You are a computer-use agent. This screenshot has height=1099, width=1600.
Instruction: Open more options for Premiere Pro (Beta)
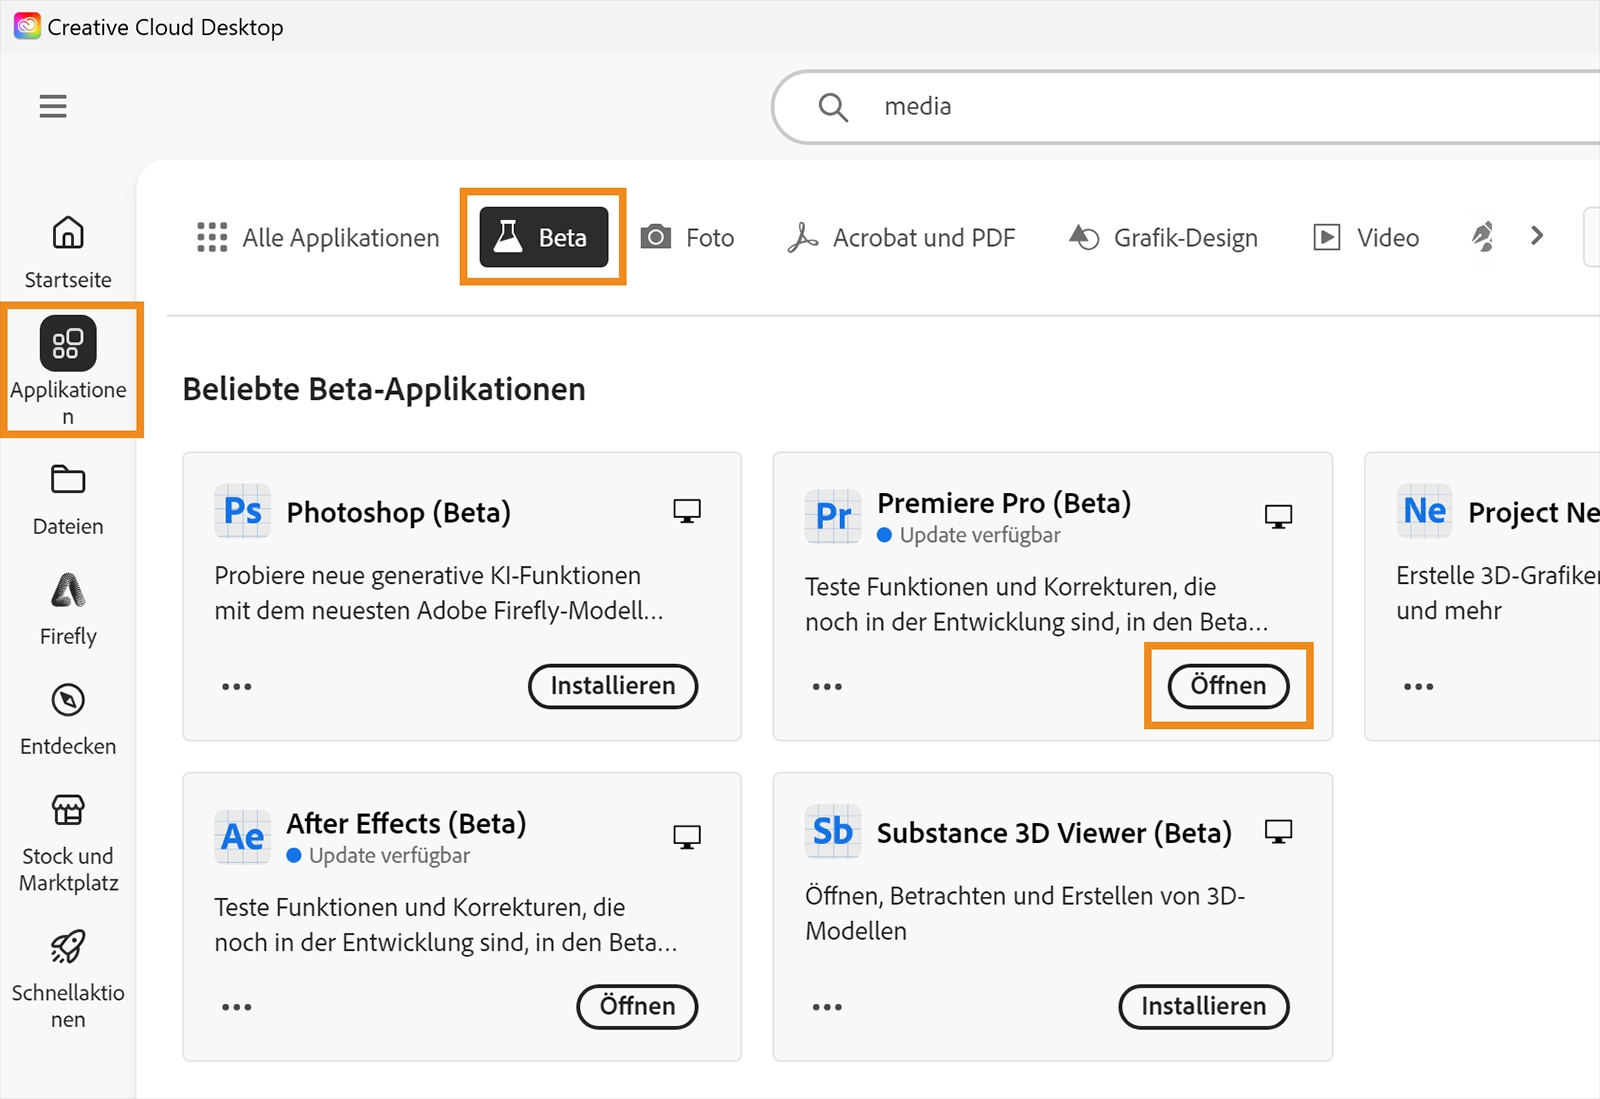point(827,687)
